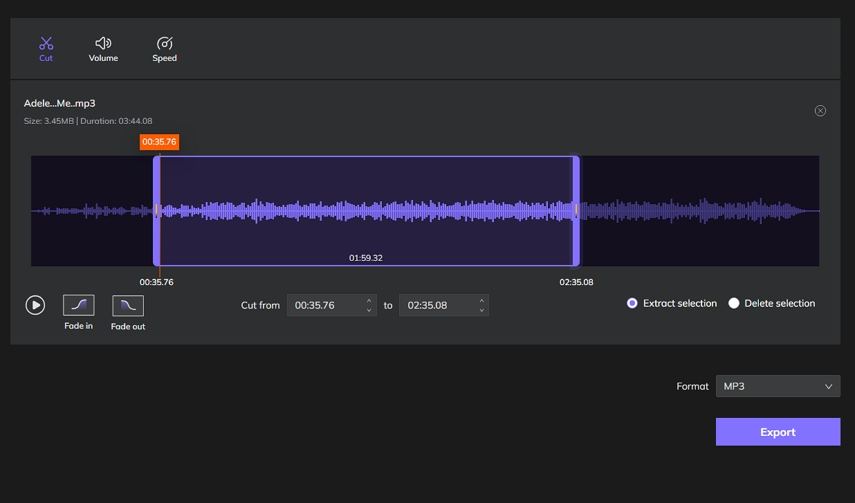The width and height of the screenshot is (855, 503).
Task: Click the 01:59.32 selection duration label
Action: (366, 258)
